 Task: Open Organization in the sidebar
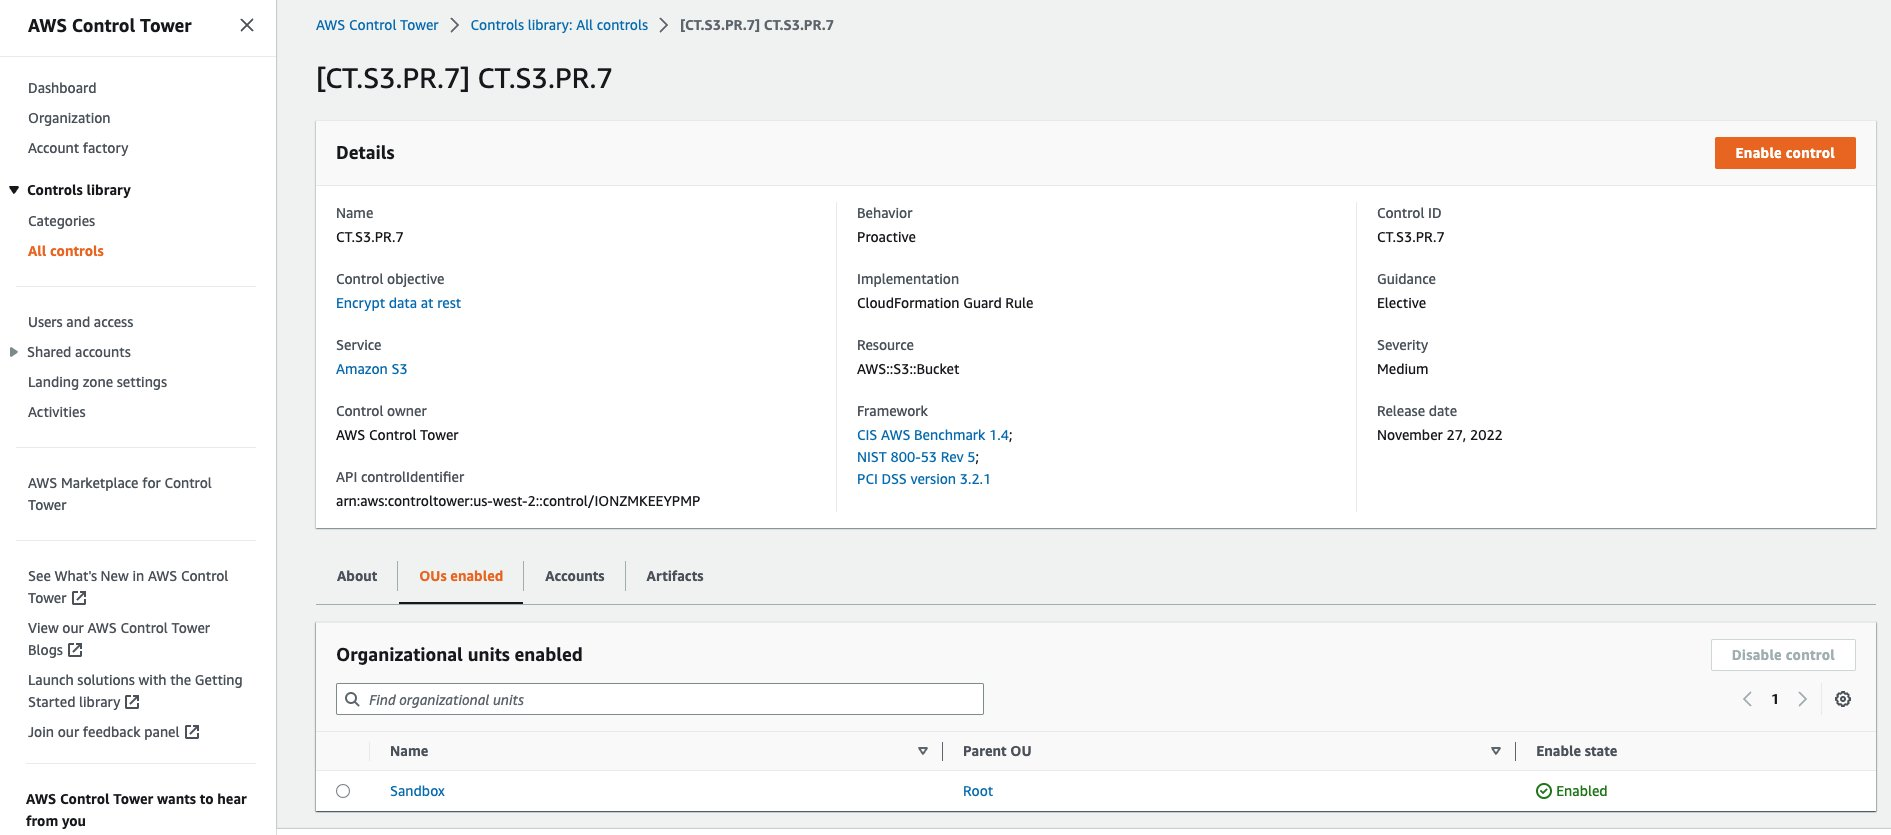pyautogui.click(x=69, y=118)
